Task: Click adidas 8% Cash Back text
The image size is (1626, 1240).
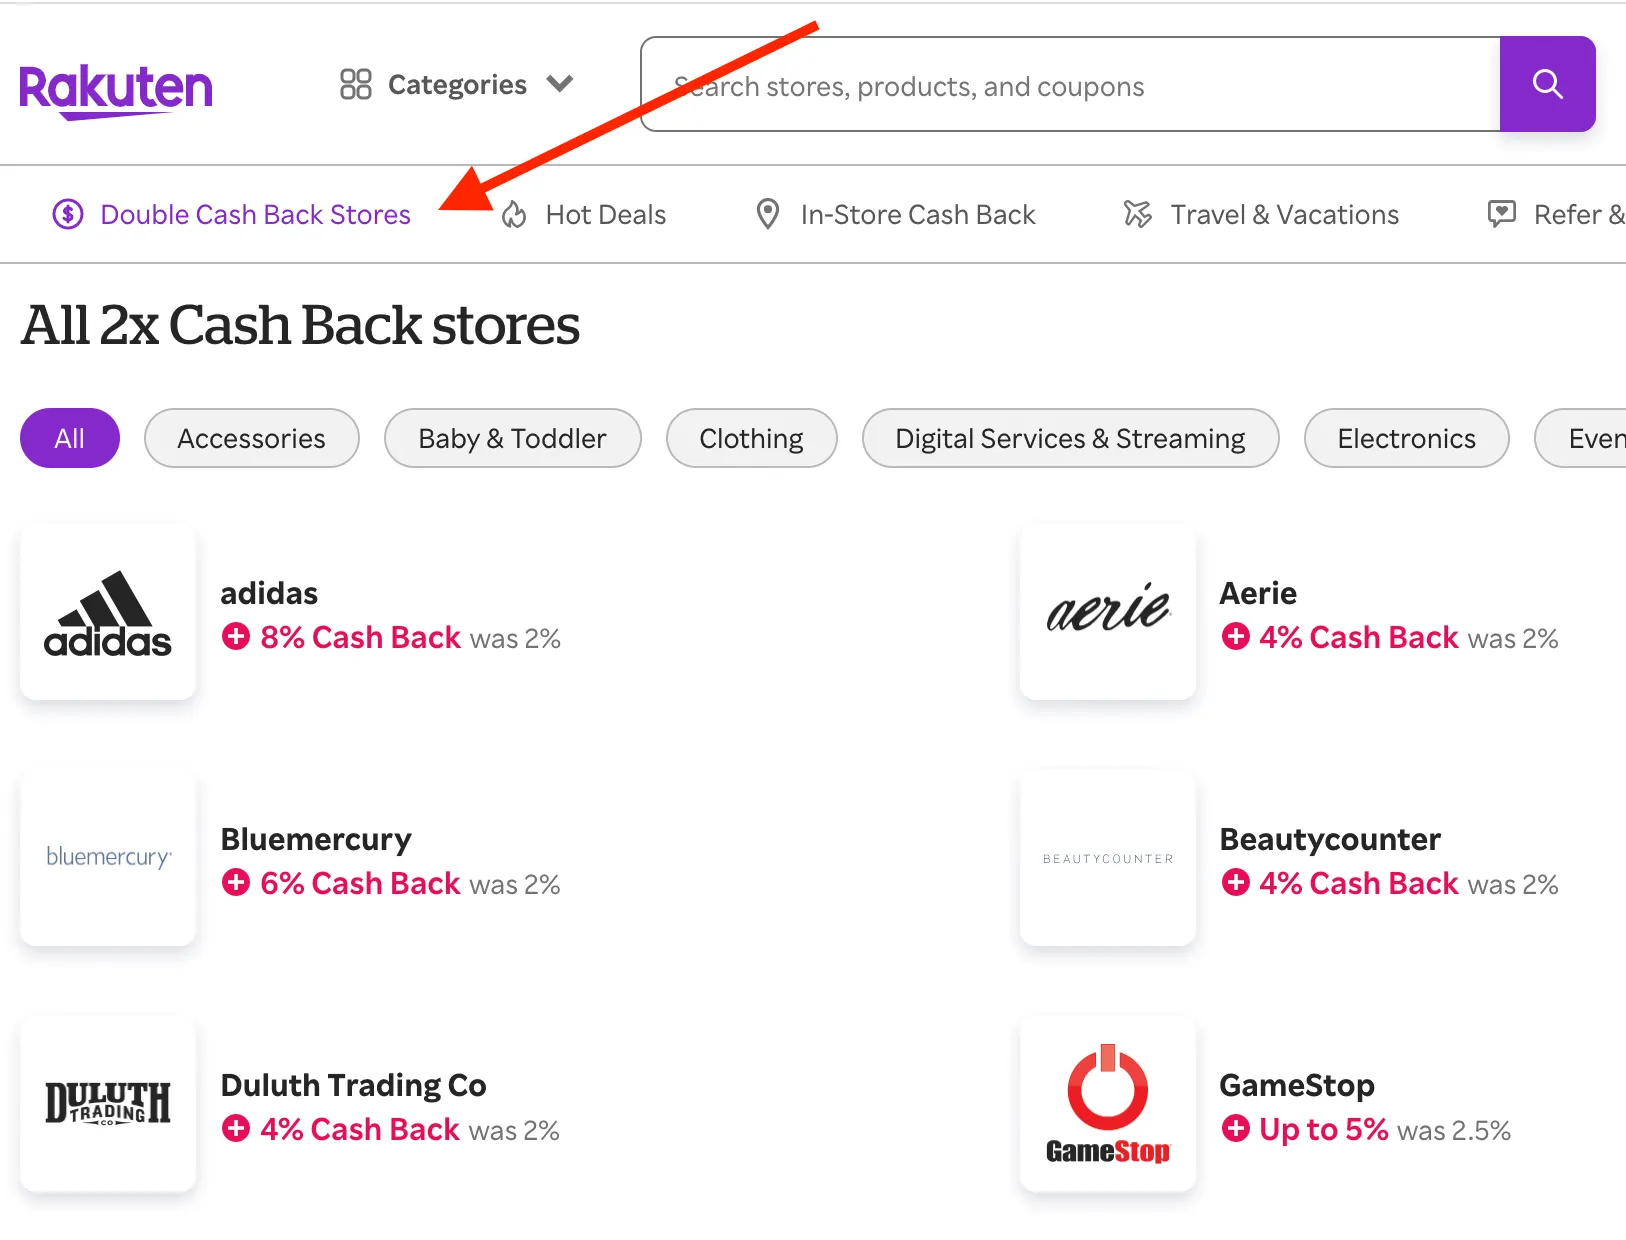Action: [x=360, y=637]
